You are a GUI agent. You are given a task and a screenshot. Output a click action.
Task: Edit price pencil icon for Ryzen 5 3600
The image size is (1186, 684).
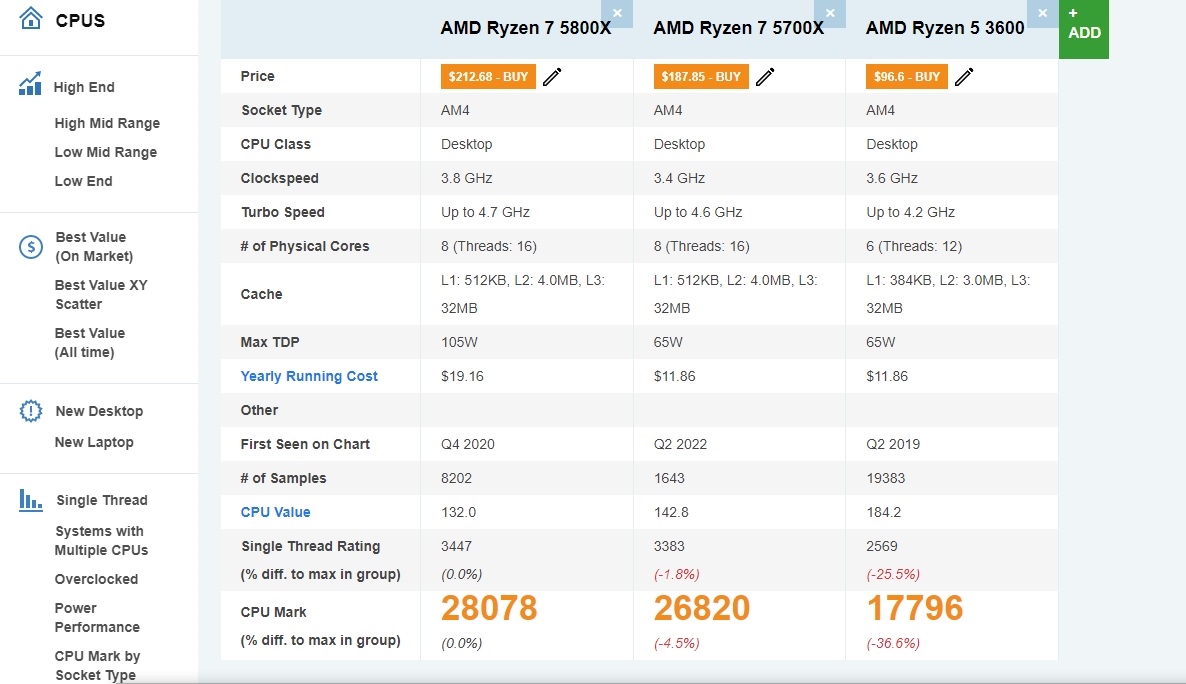point(964,77)
